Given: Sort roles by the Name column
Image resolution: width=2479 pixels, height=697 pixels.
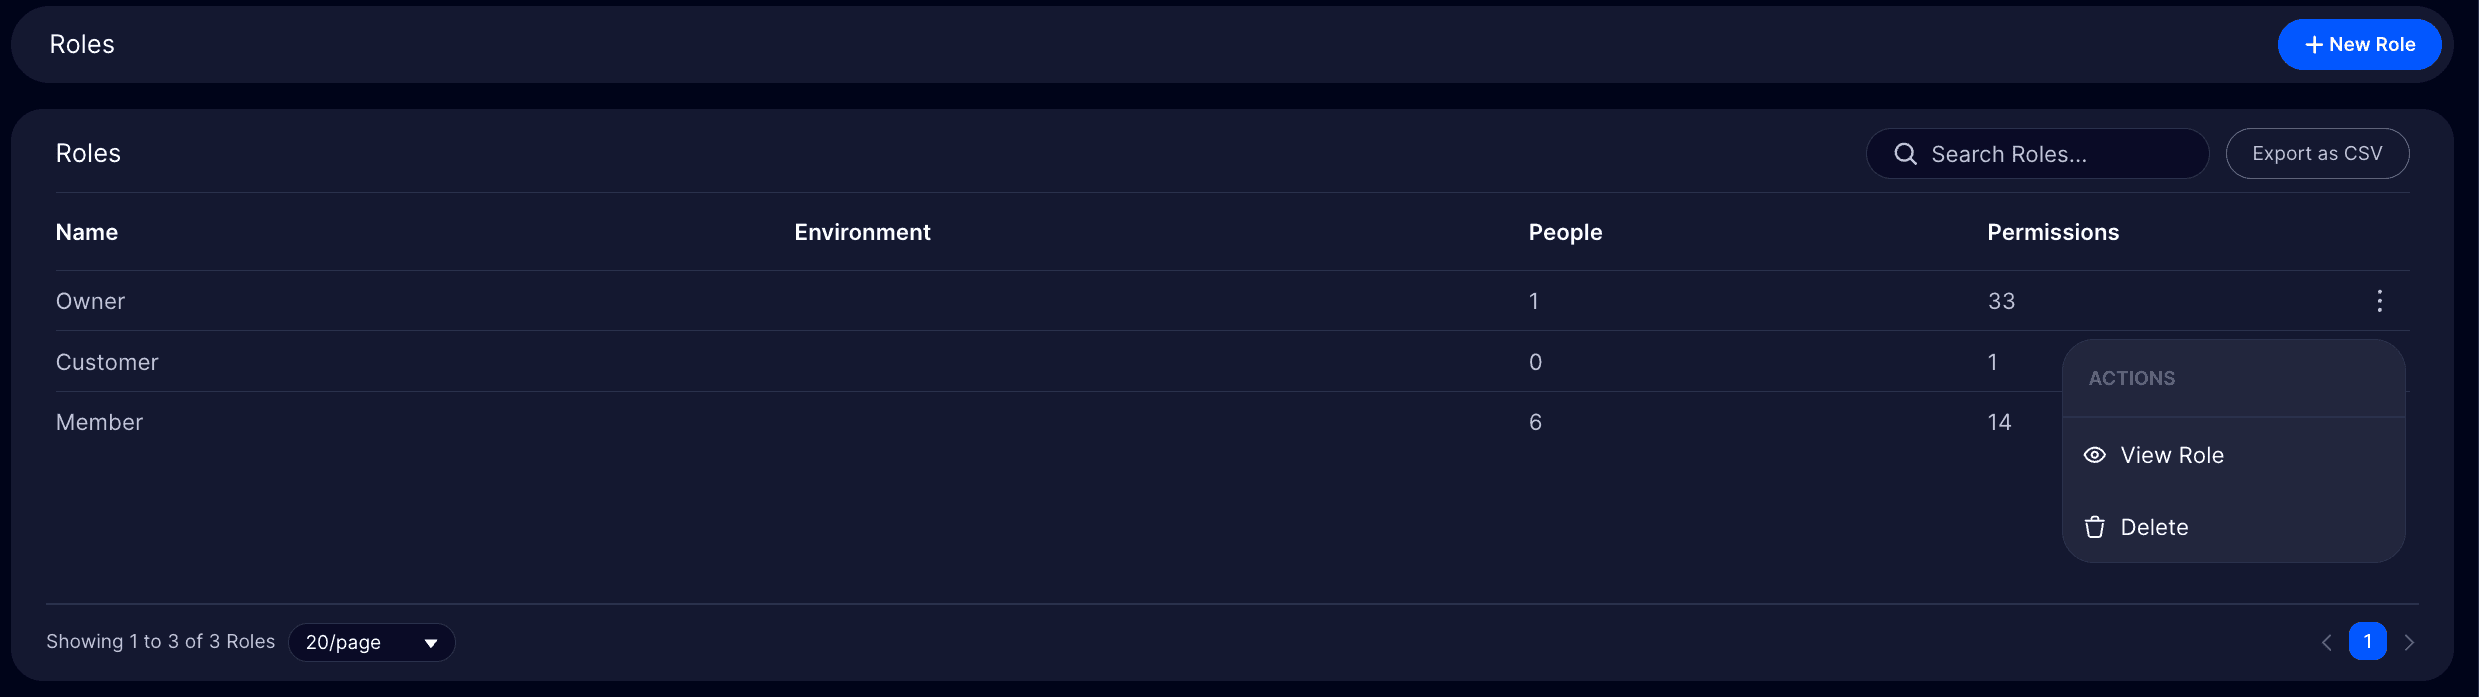Looking at the screenshot, I should coord(86,232).
